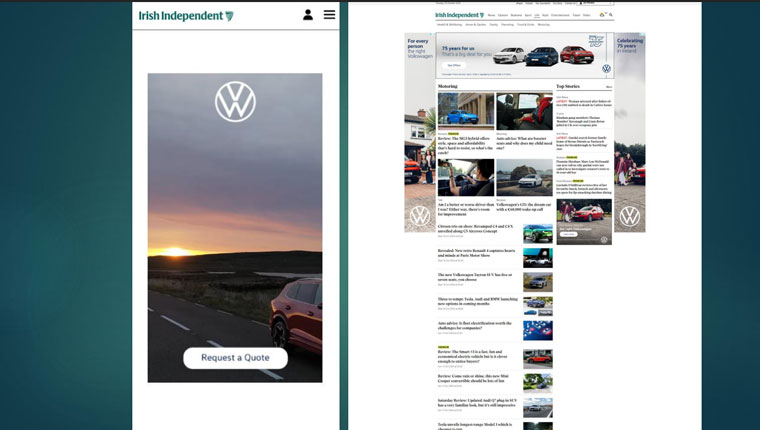Open the child booster seat article thumbnail
Image resolution: width=760 pixels, height=430 pixels.
pos(524,111)
